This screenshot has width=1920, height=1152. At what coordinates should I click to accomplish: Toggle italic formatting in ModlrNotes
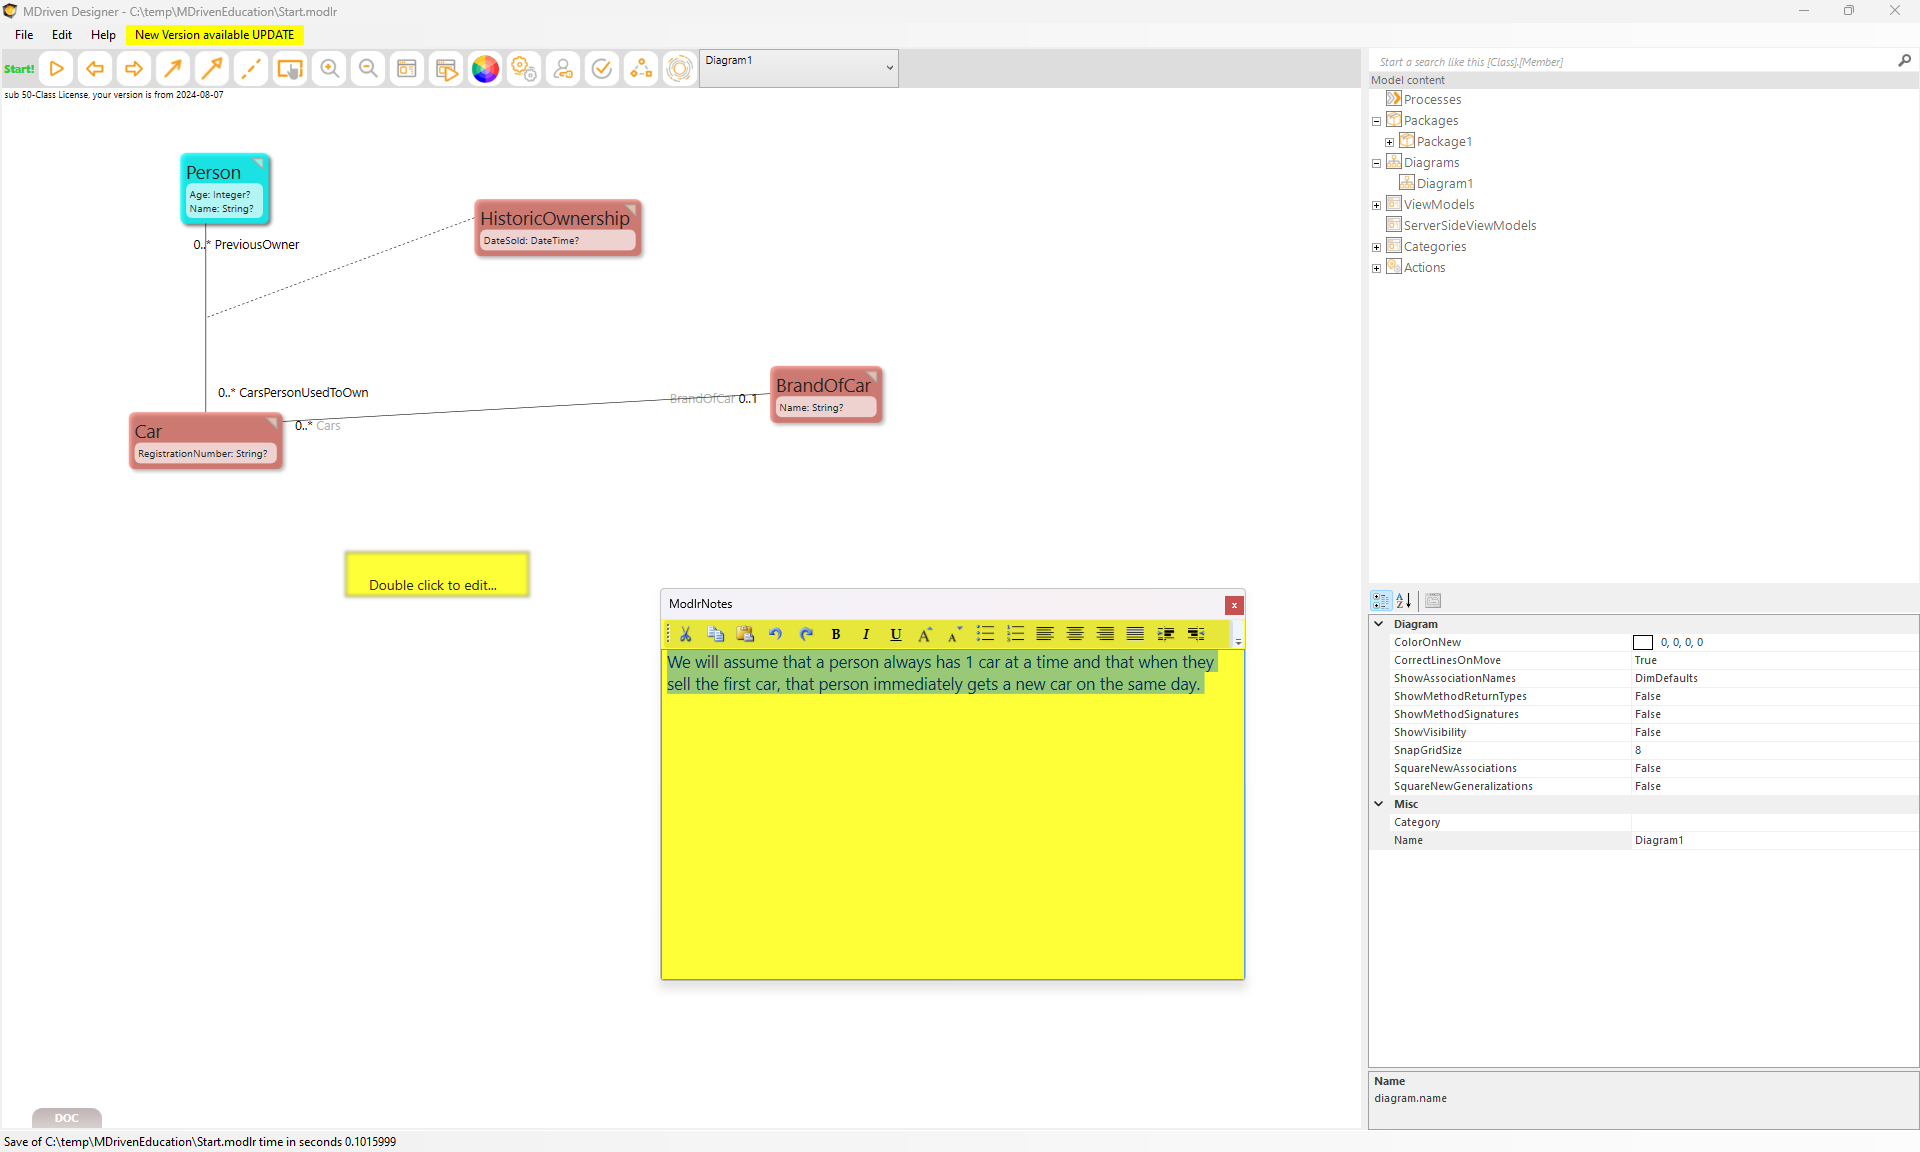(x=866, y=634)
